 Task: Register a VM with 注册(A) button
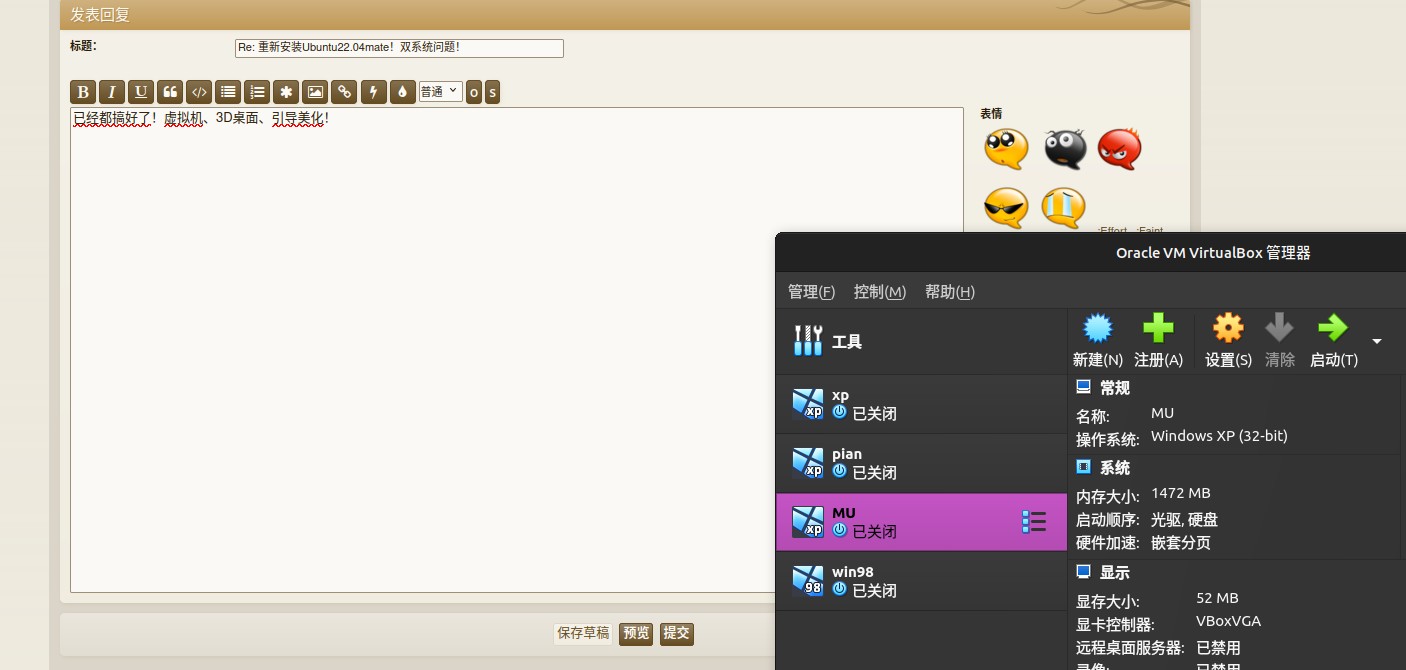pyautogui.click(x=1158, y=340)
